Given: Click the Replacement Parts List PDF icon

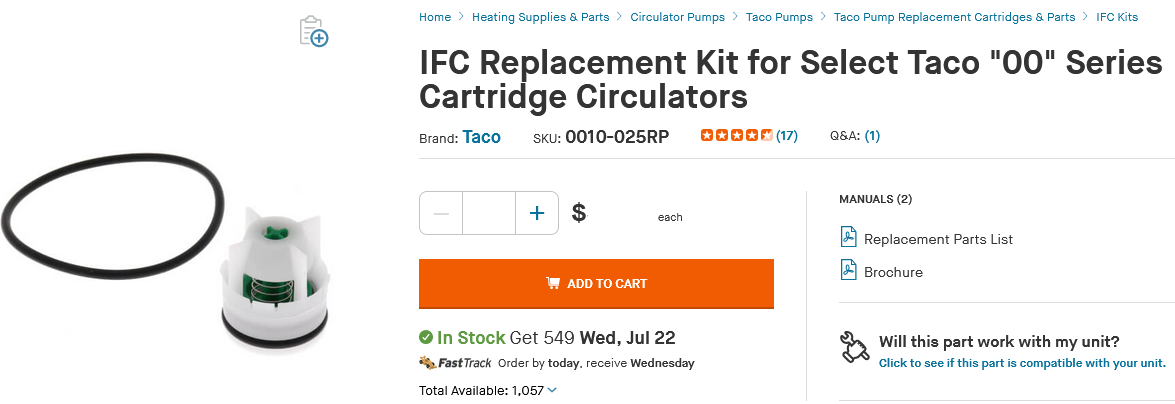Looking at the screenshot, I should (x=848, y=238).
